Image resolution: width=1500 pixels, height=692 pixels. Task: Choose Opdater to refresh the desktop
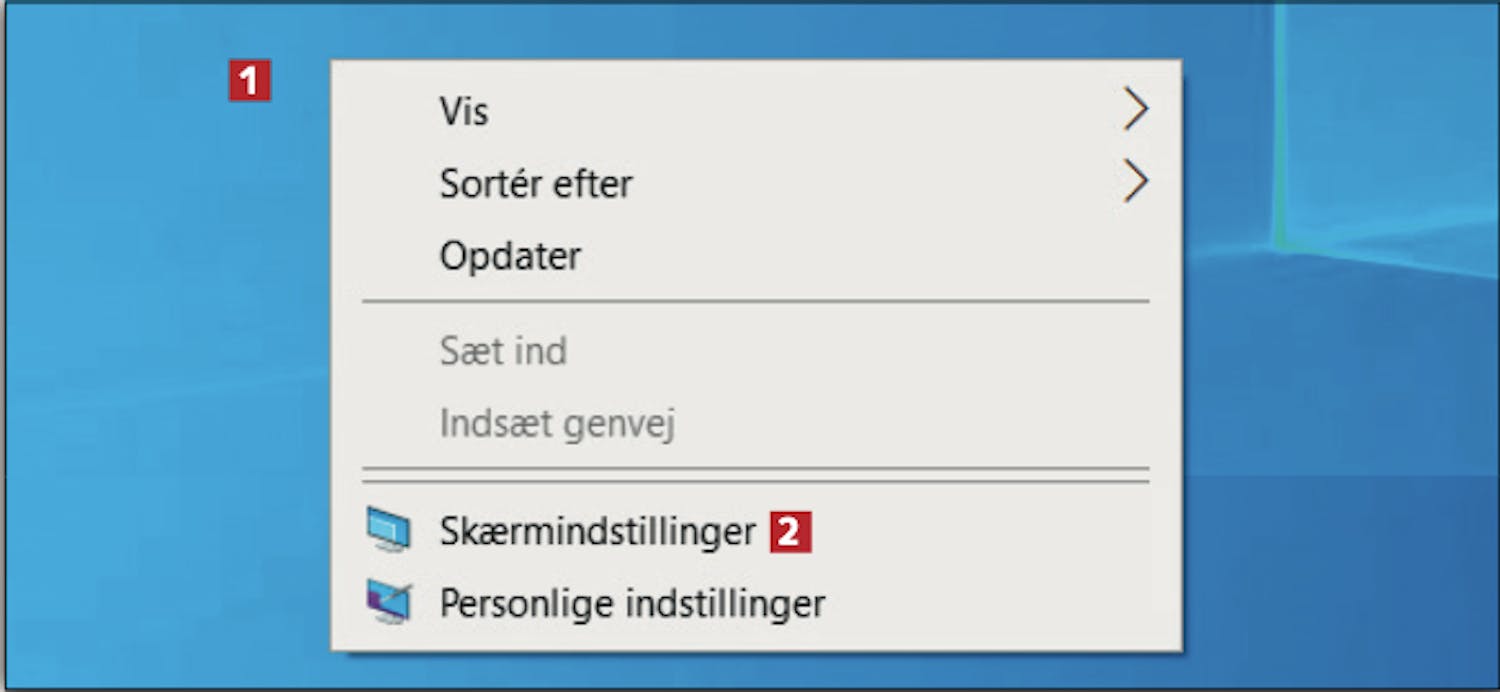(x=756, y=256)
